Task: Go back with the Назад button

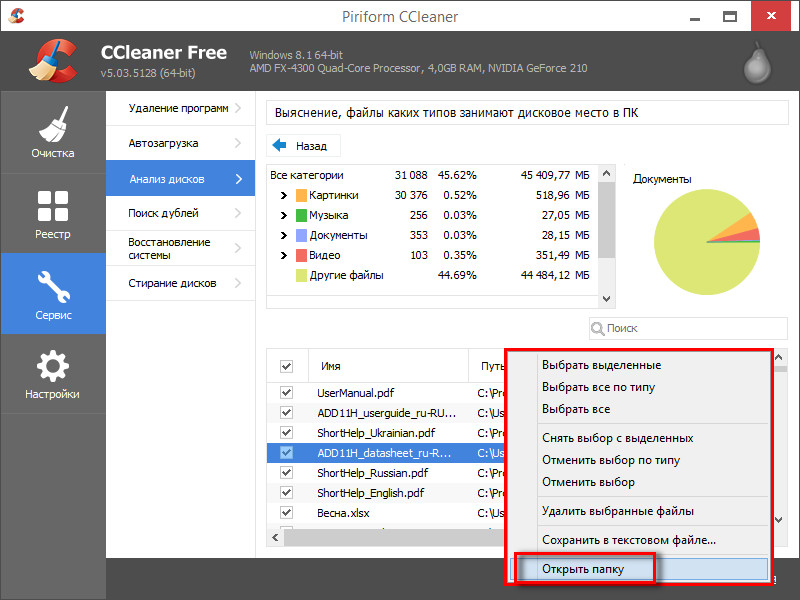Action: pyautogui.click(x=303, y=146)
